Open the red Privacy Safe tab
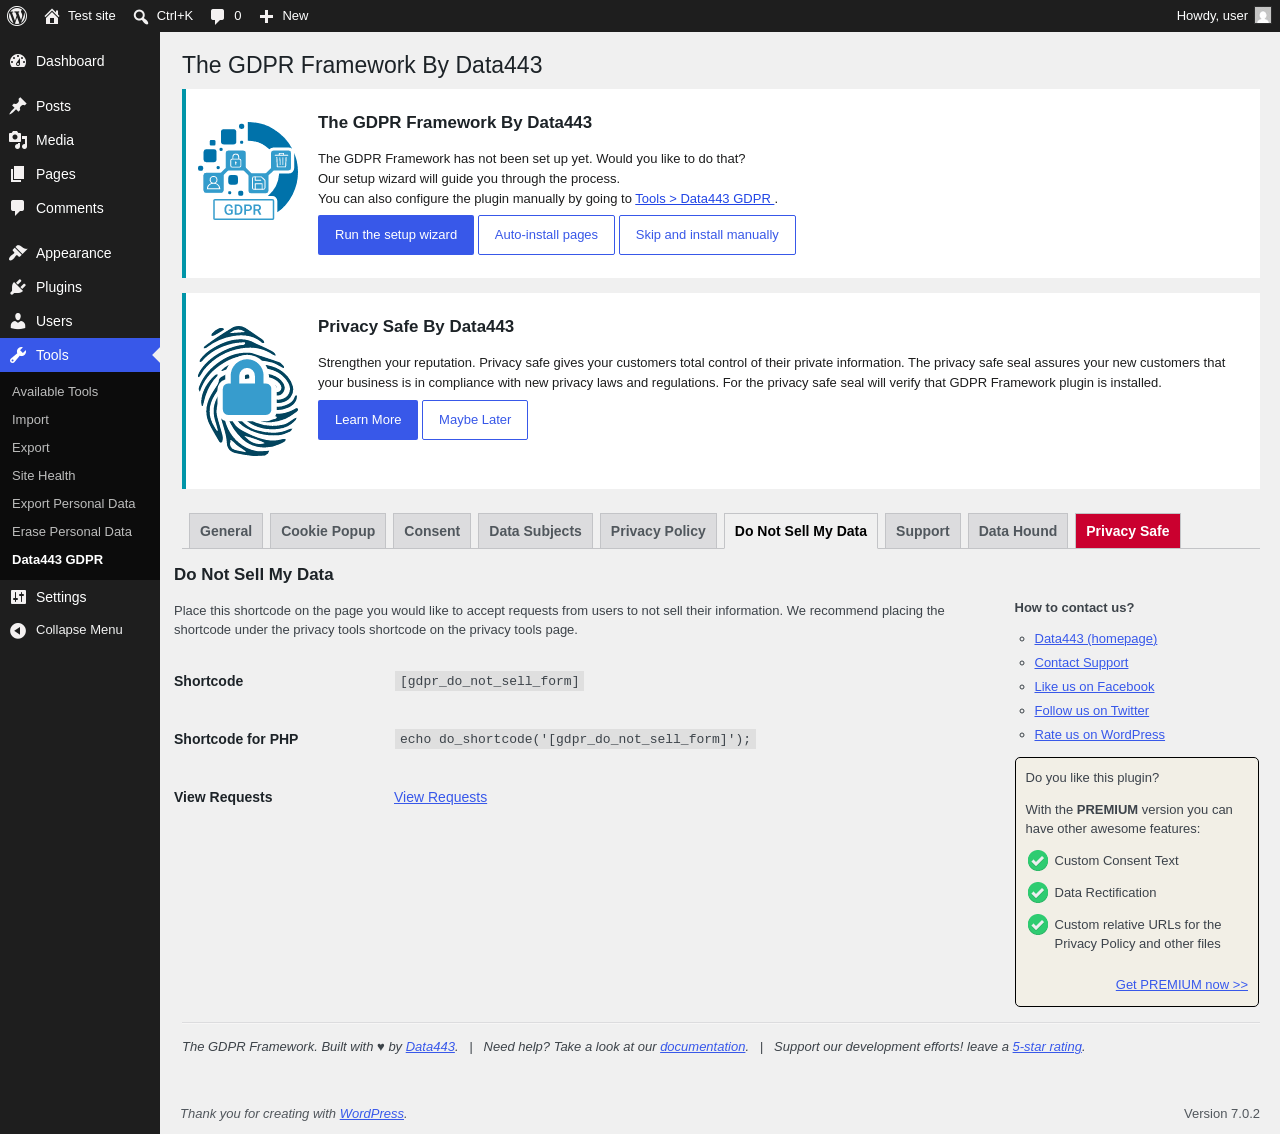This screenshot has height=1134, width=1280. coord(1128,531)
